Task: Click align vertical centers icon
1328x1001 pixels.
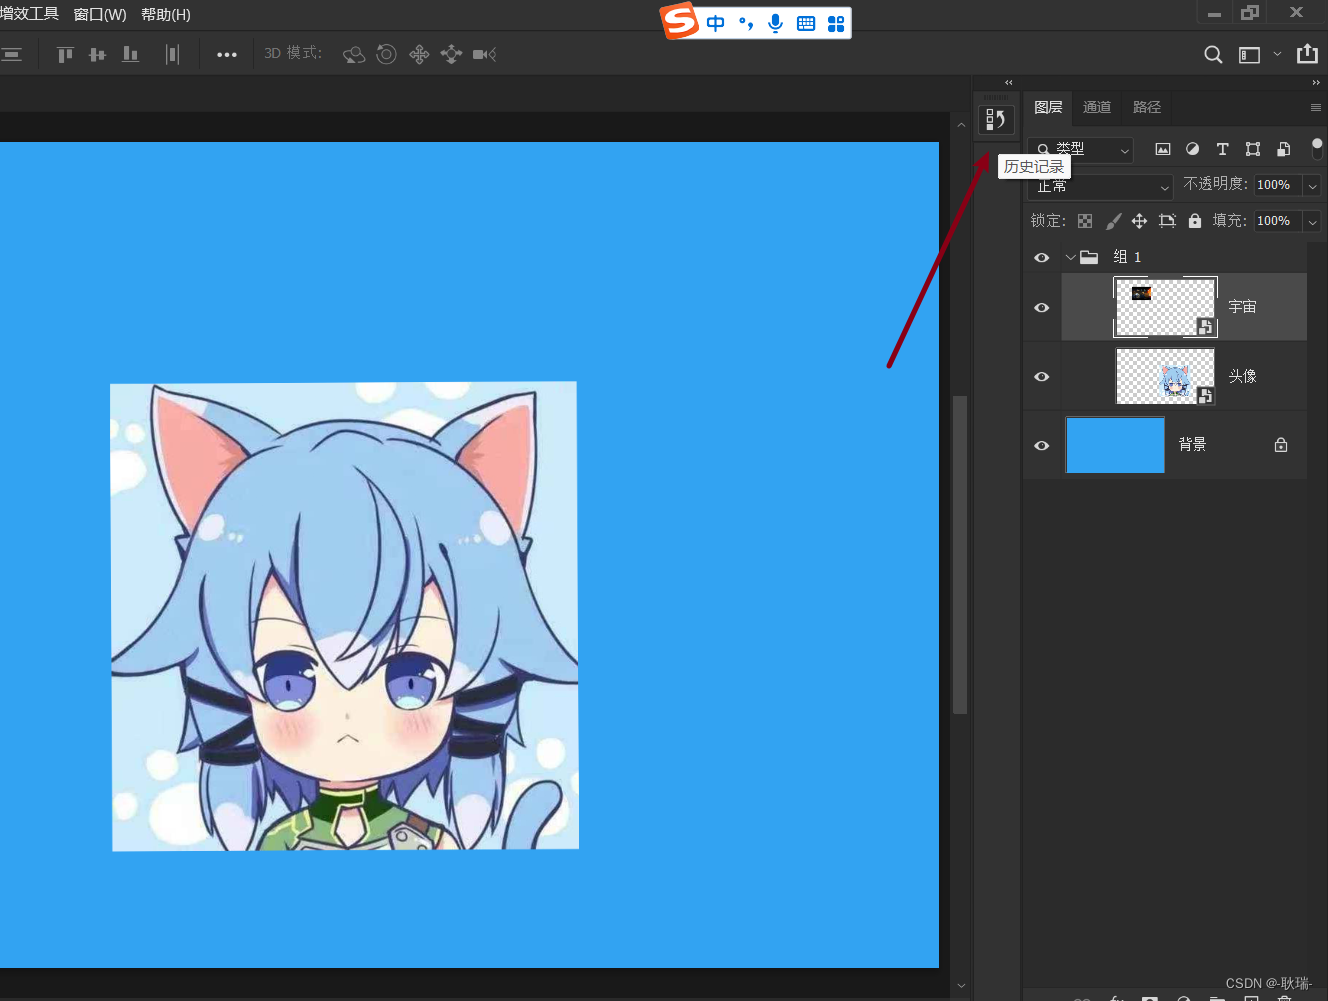Action: pyautogui.click(x=97, y=54)
